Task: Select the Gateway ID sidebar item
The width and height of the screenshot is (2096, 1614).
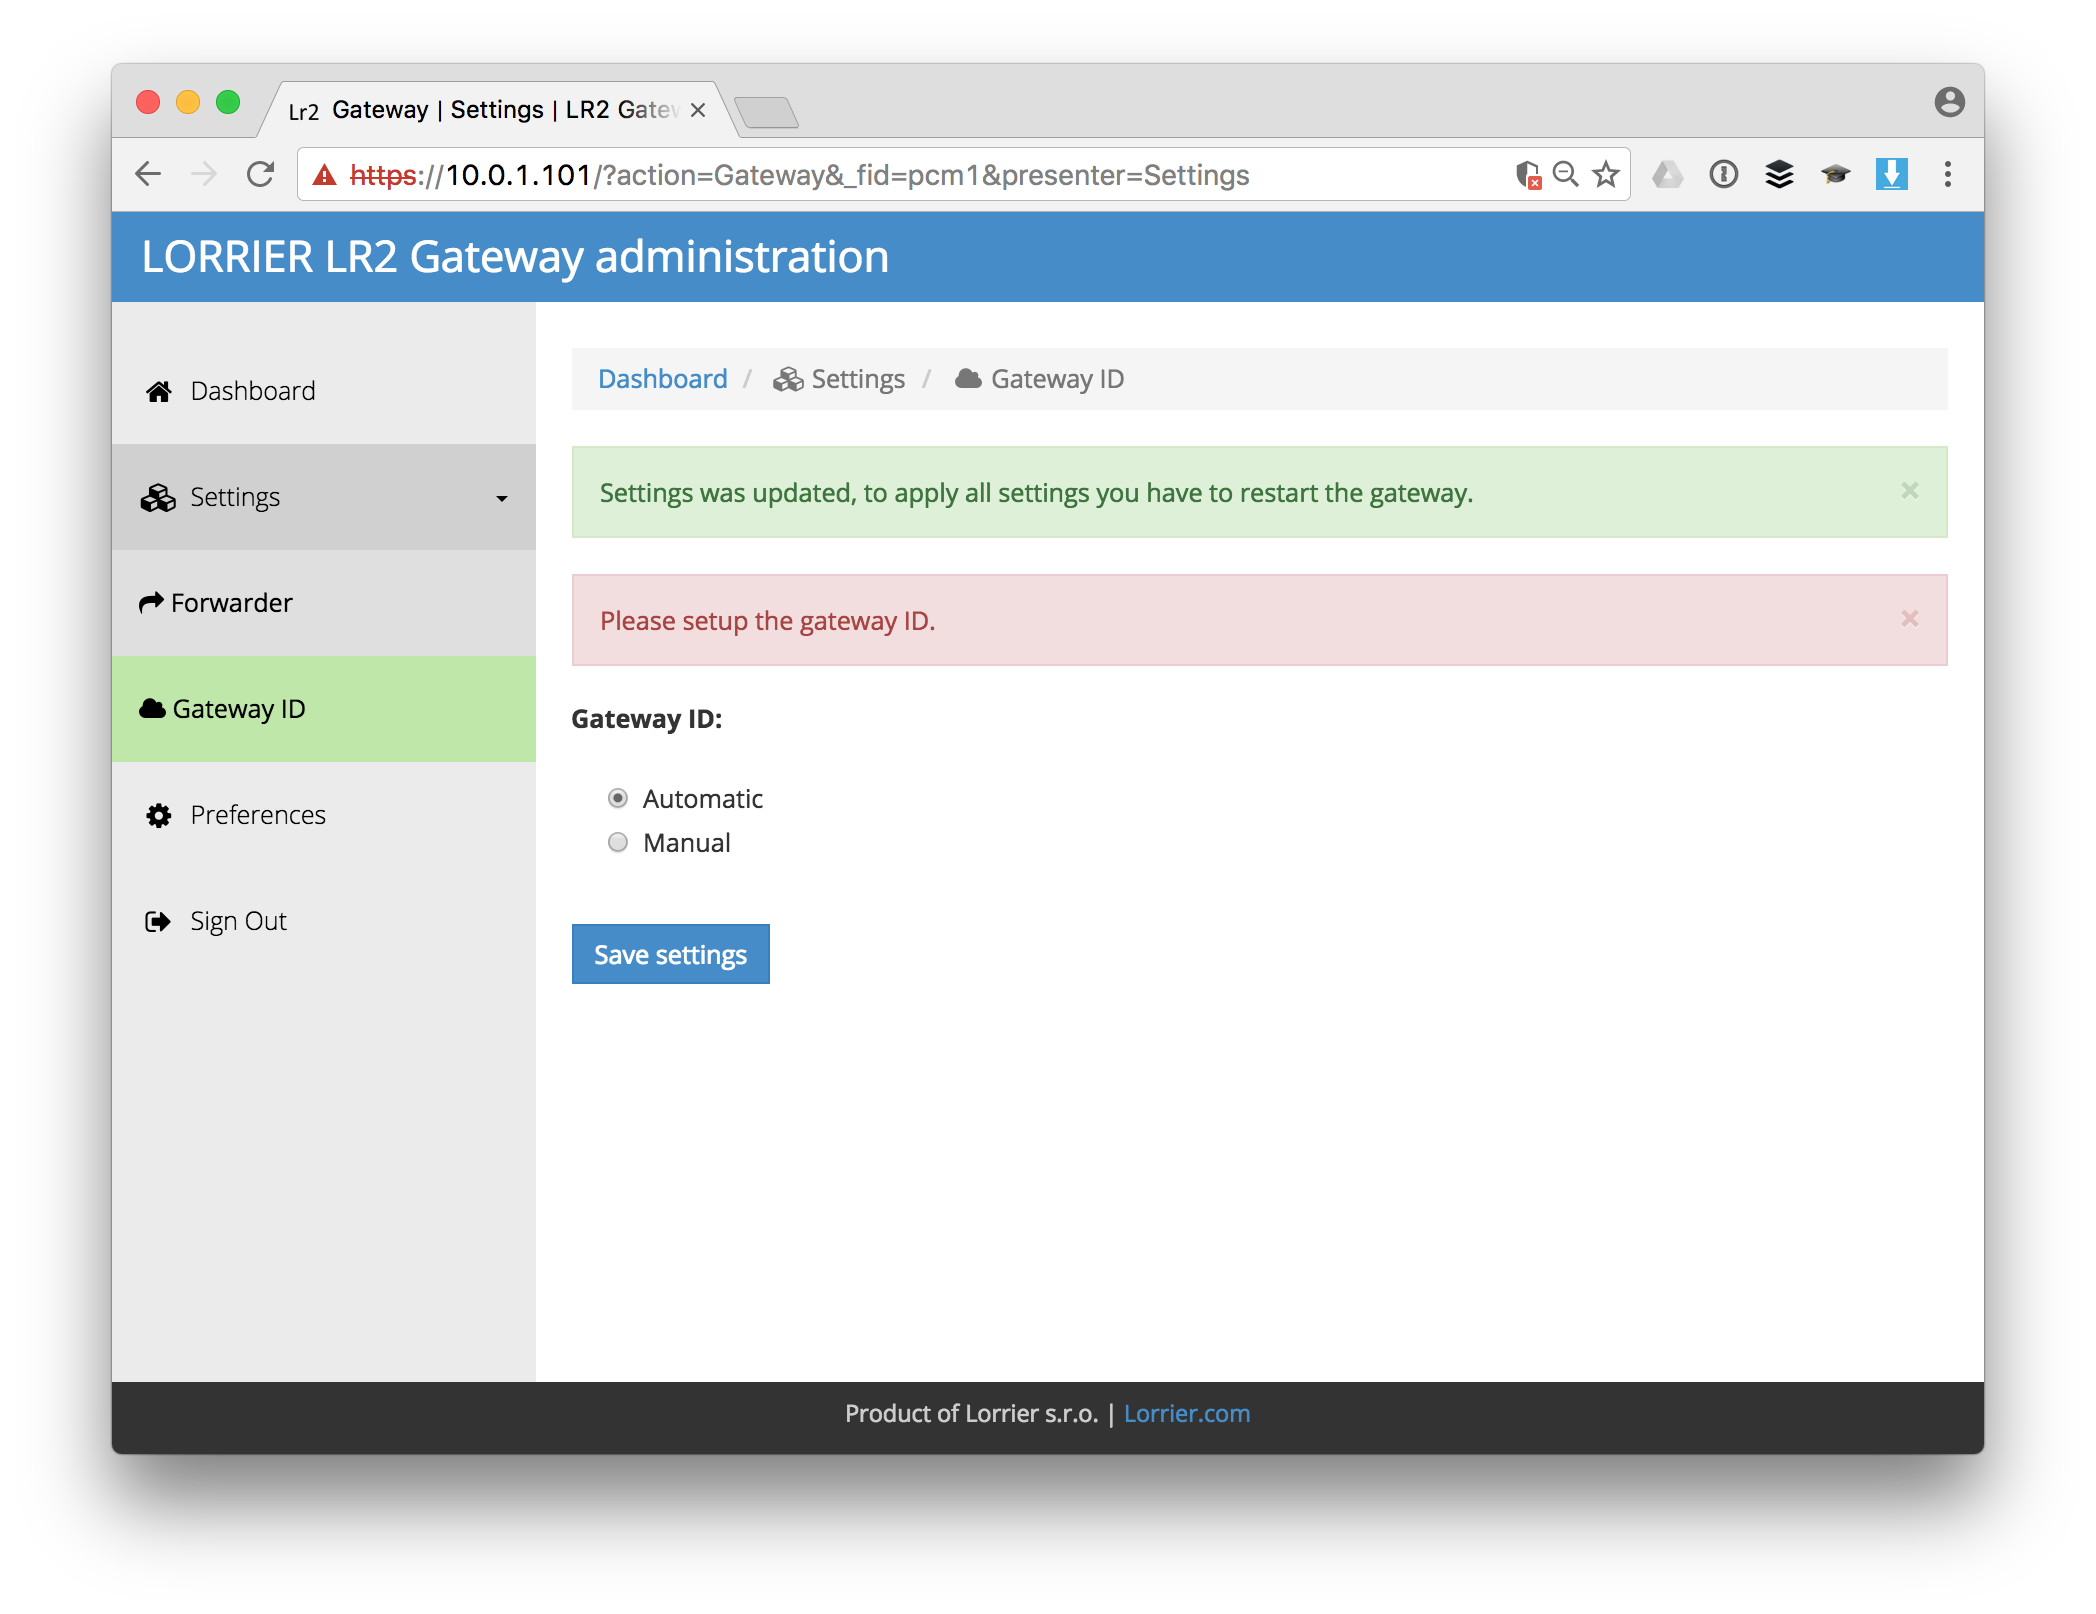Action: (324, 709)
